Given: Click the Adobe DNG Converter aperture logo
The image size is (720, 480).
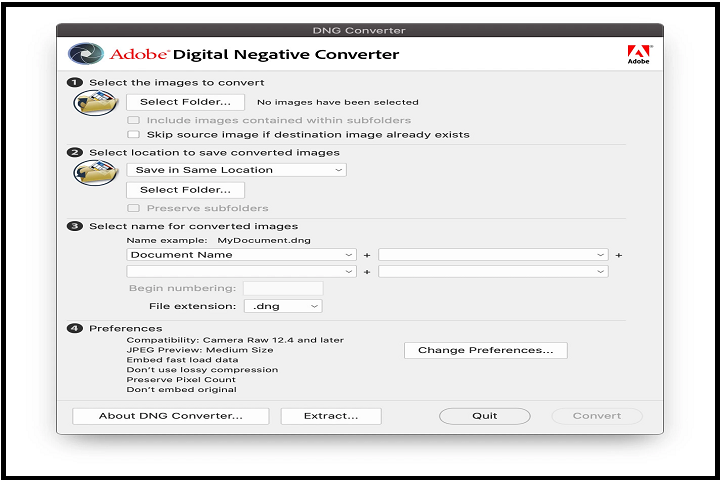Looking at the screenshot, I should coord(80,54).
